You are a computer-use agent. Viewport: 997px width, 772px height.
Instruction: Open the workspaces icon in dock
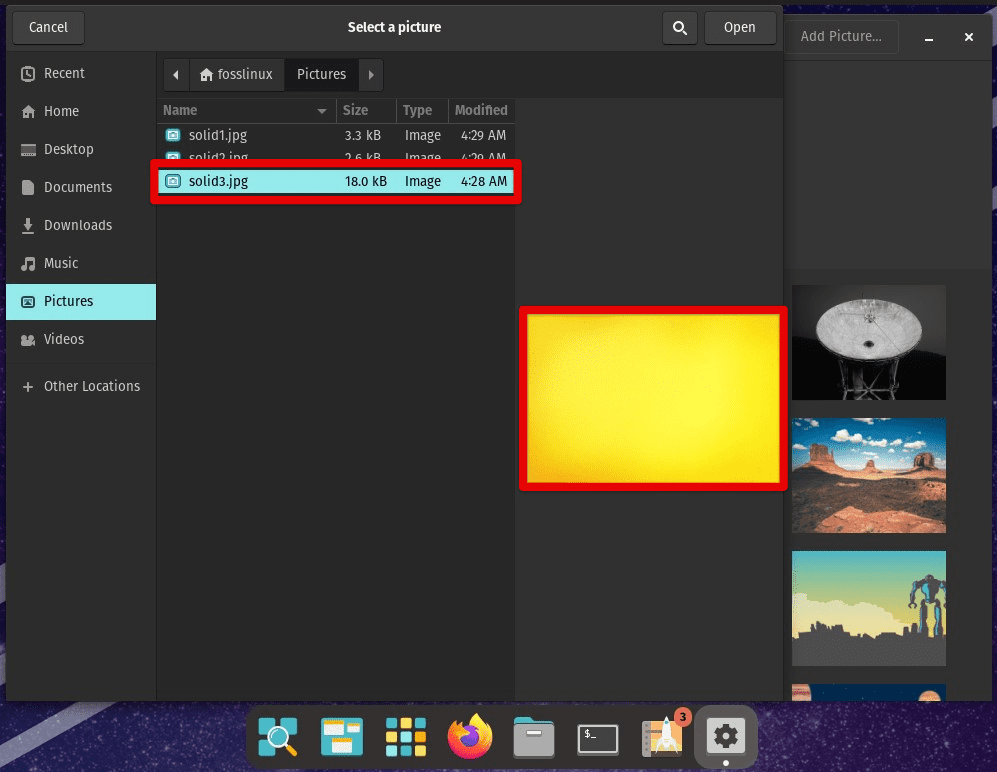click(342, 738)
